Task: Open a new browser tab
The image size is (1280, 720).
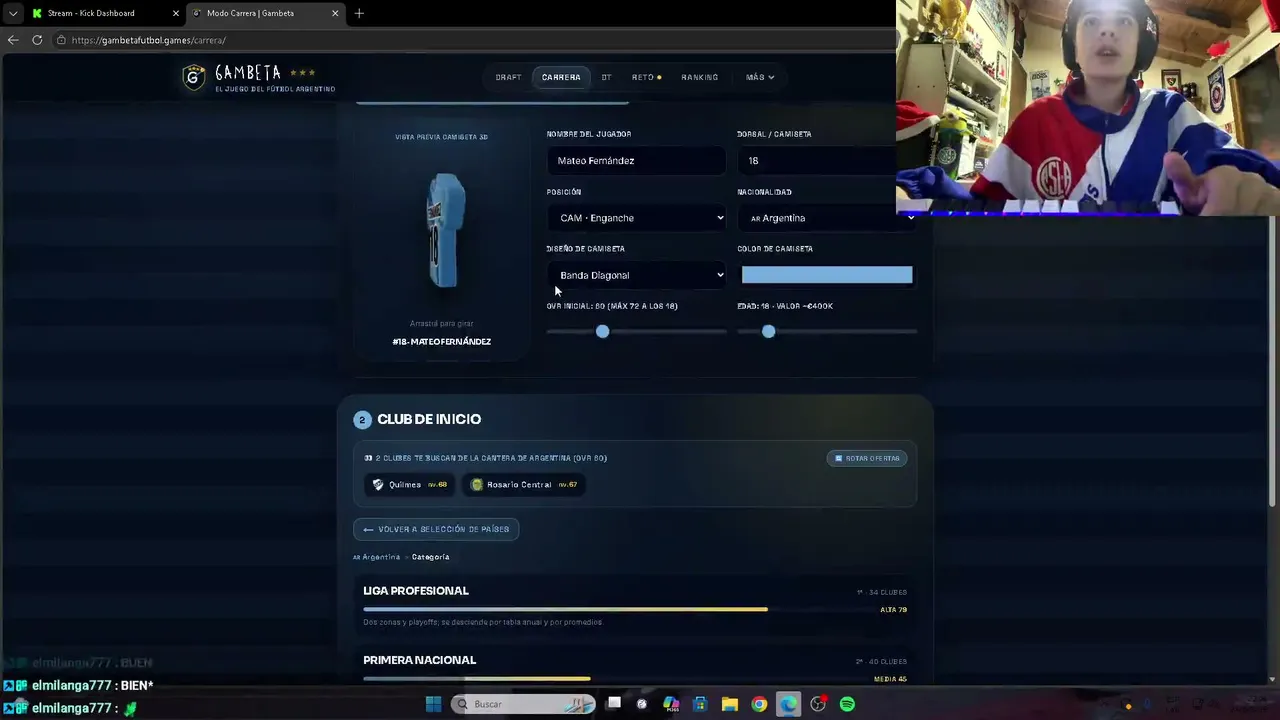Action: point(359,13)
